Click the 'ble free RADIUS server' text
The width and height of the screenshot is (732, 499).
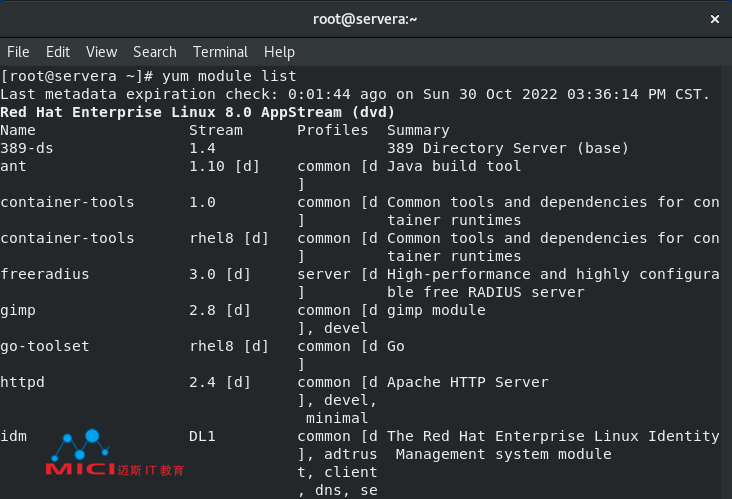tap(486, 293)
